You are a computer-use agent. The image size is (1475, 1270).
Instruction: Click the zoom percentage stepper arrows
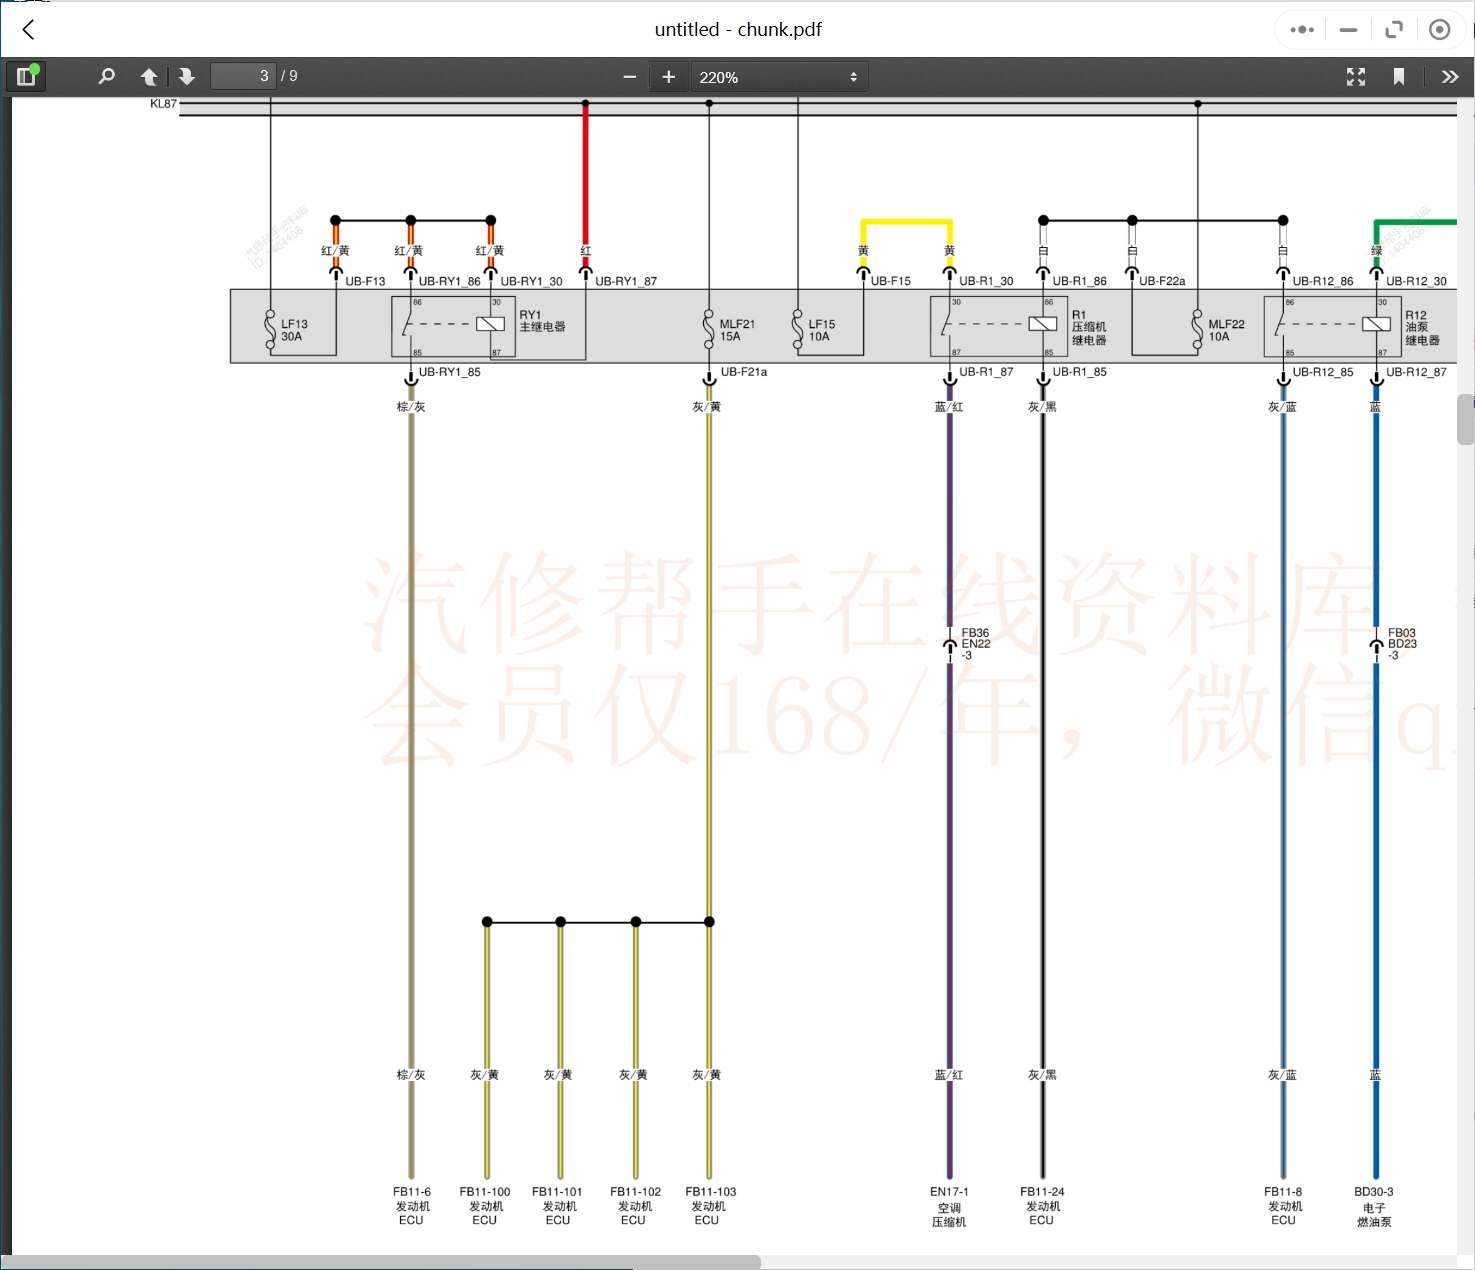[x=853, y=76]
